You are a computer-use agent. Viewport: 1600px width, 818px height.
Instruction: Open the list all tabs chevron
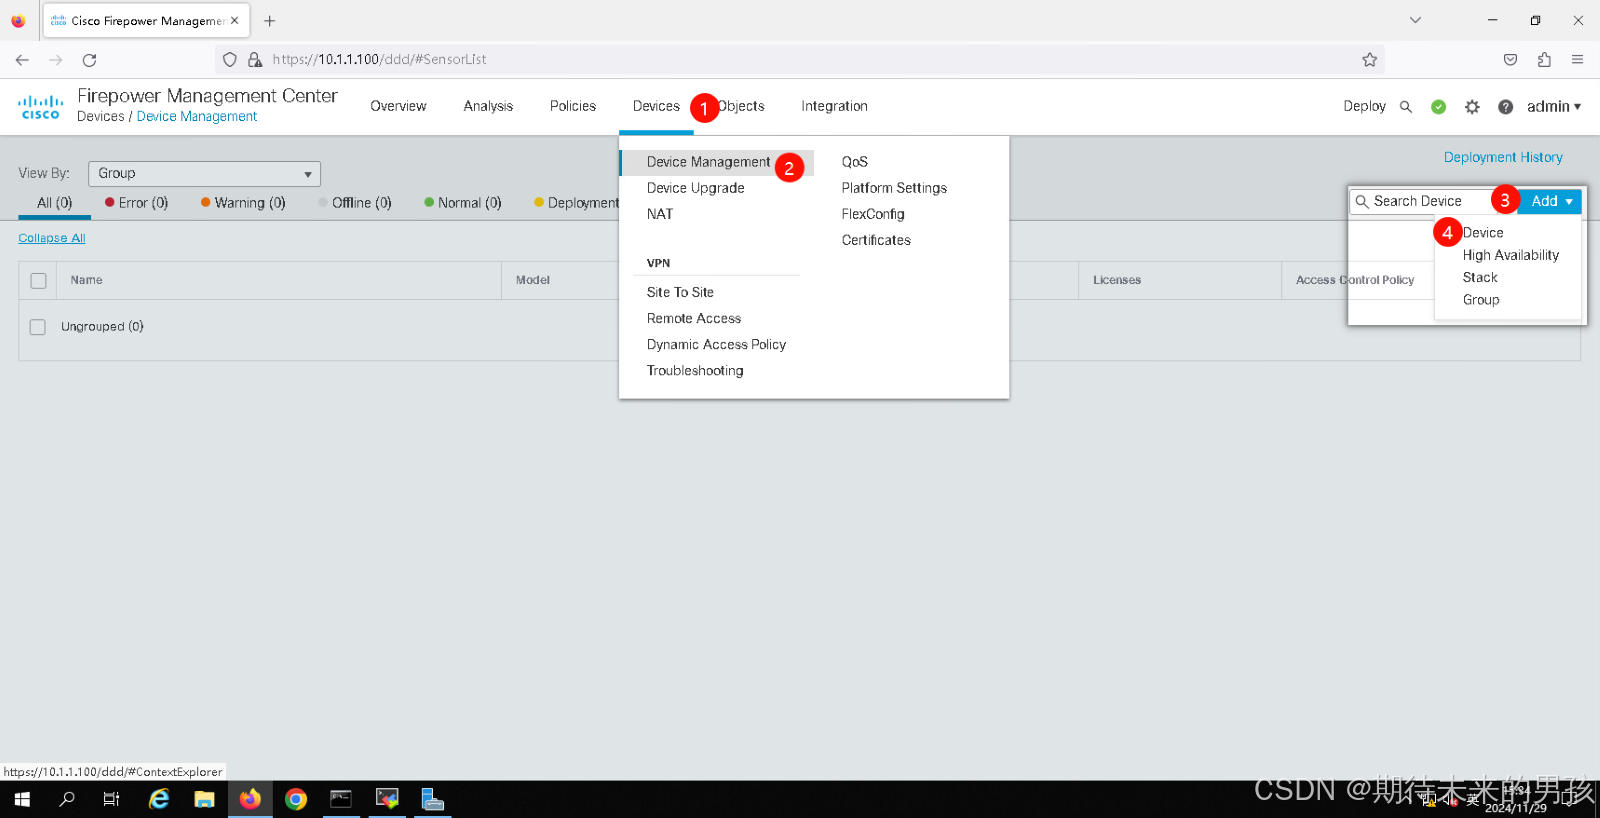pos(1415,20)
